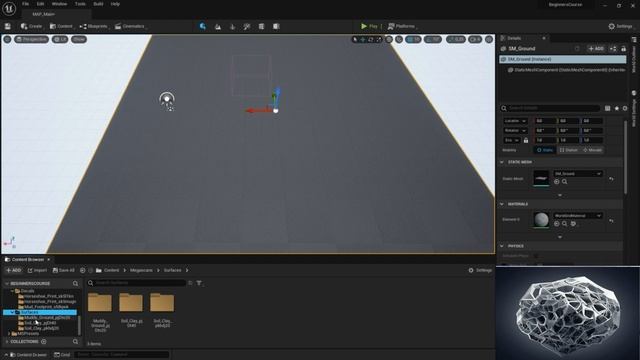This screenshot has width=640, height=360.
Task: Choose the Select objects tool in viewport
Action: point(355,40)
